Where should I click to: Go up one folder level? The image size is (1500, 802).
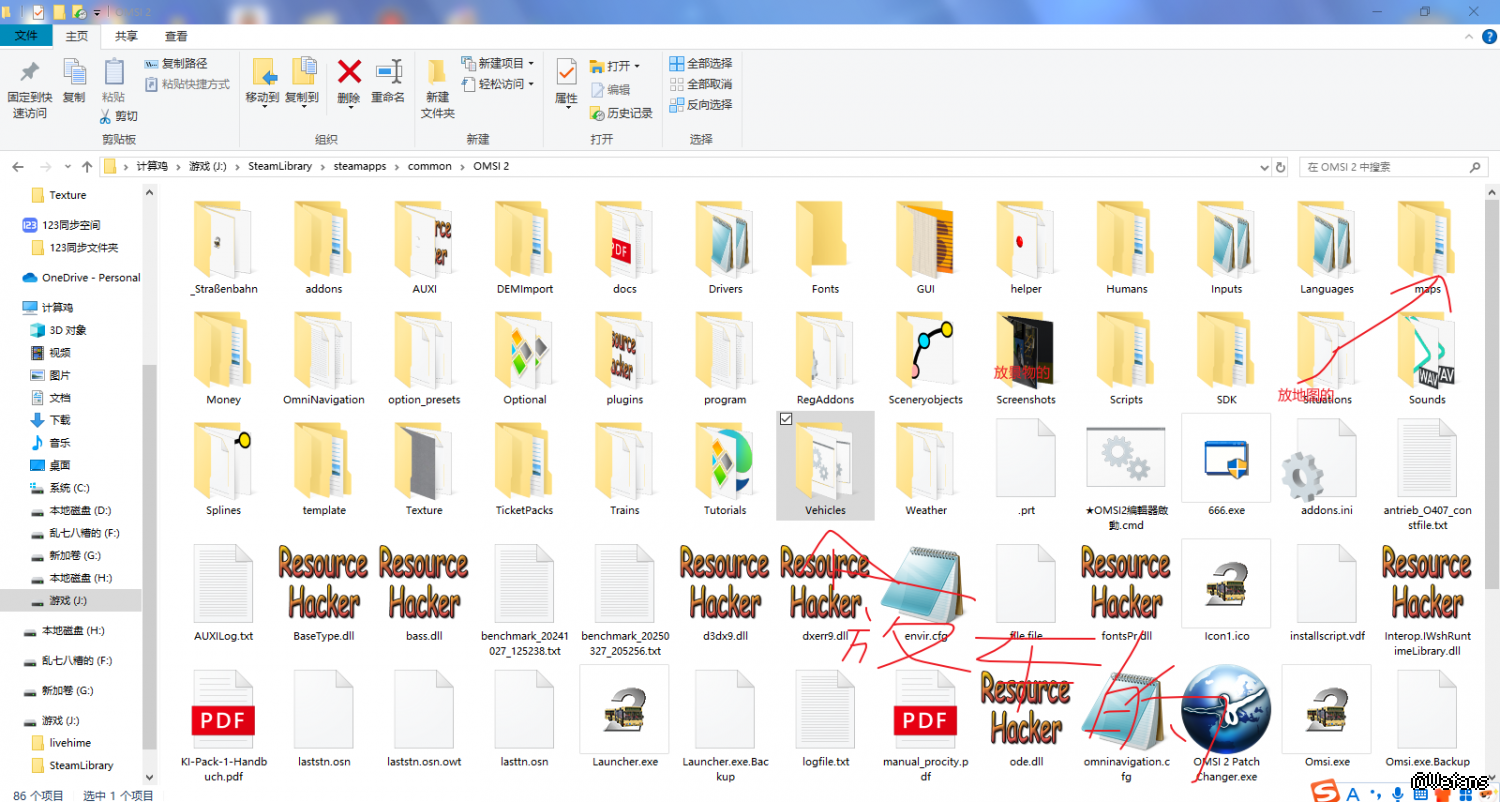(87, 167)
